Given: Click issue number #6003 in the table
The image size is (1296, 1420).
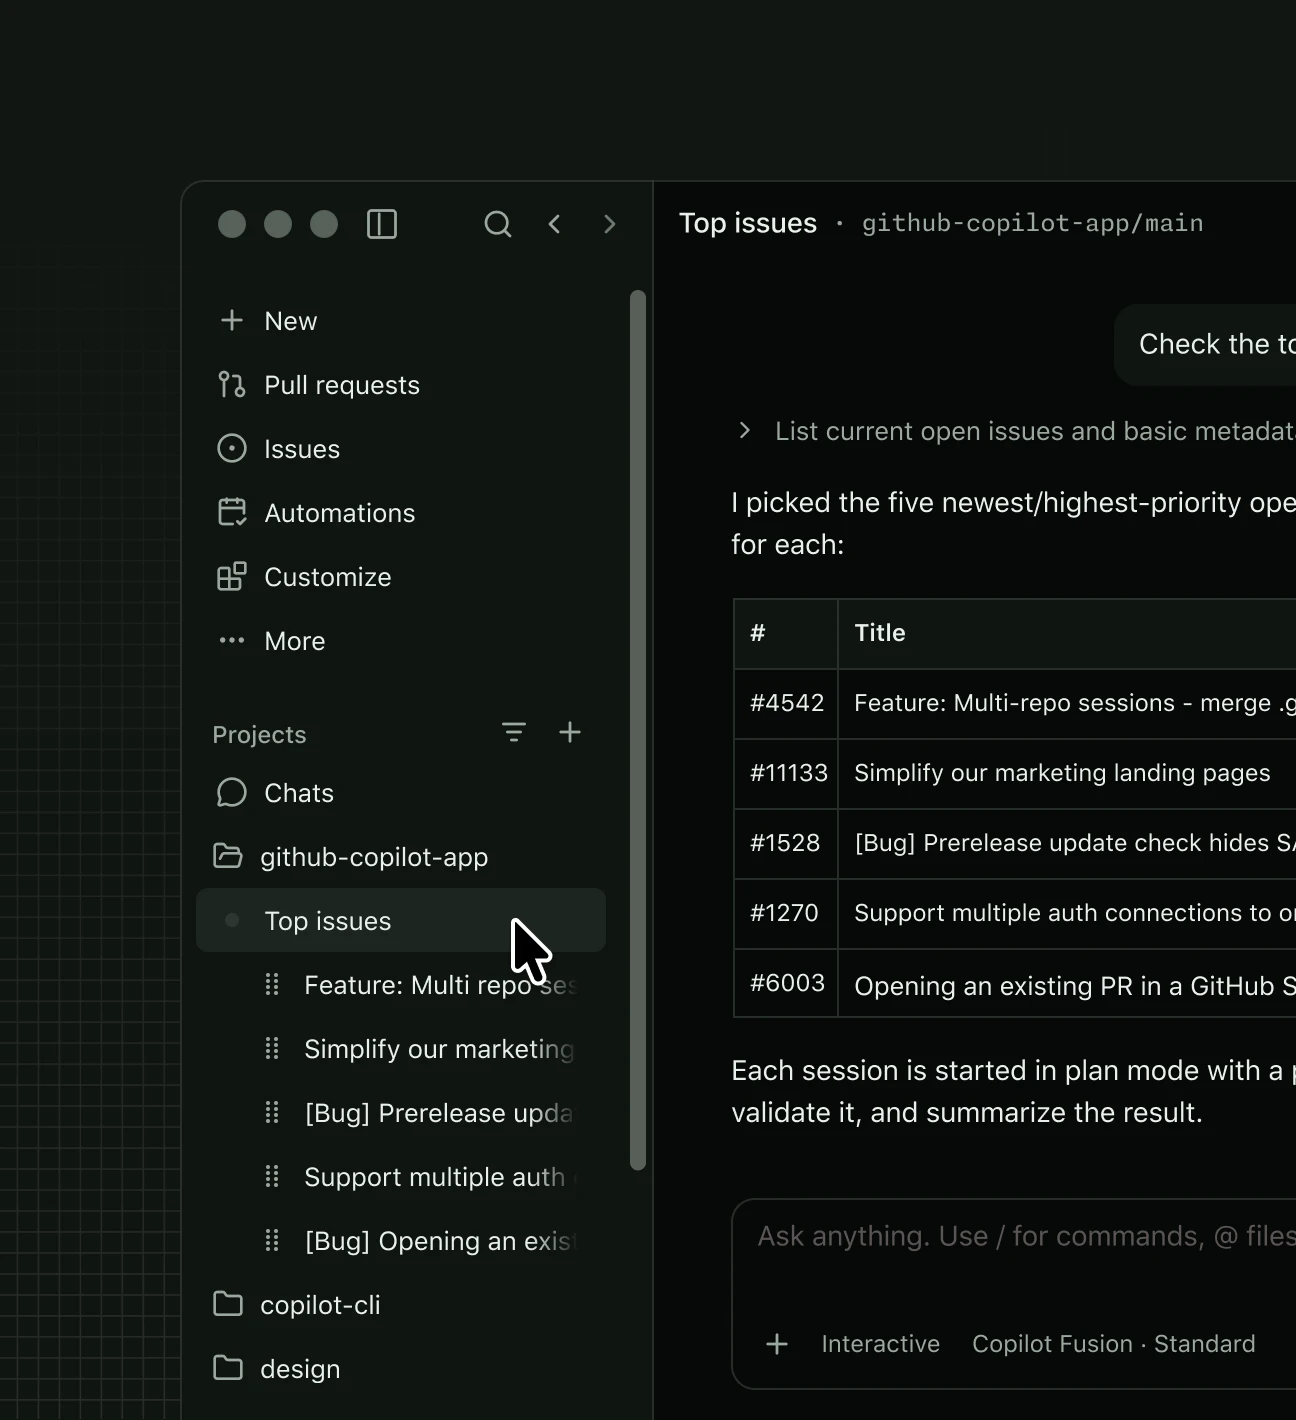Looking at the screenshot, I should 787,983.
